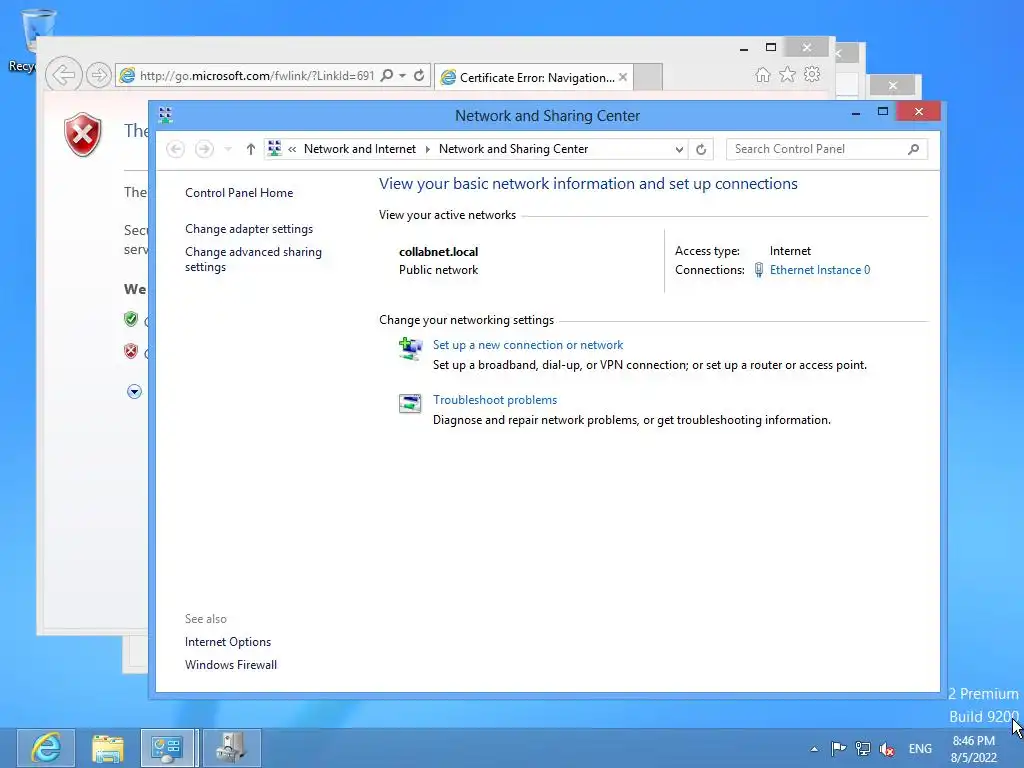Open Control Panel Home
The image size is (1024, 768).
point(239,193)
